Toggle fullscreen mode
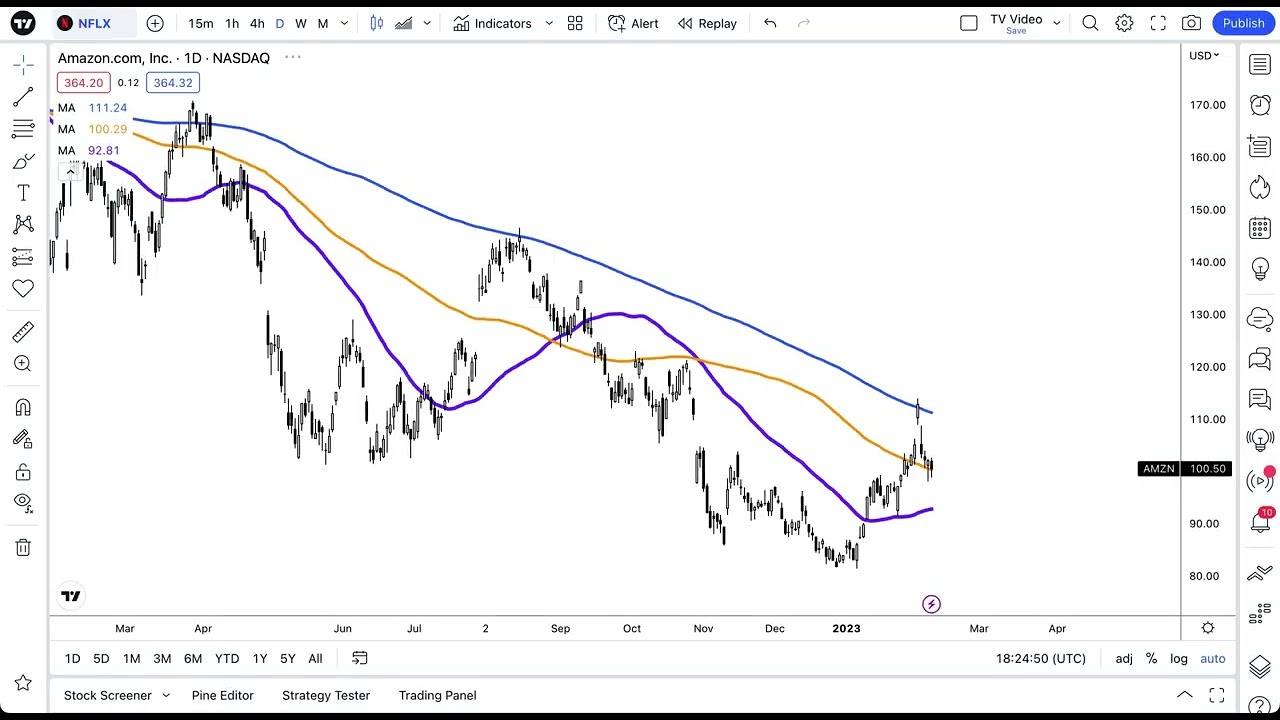 (1158, 23)
